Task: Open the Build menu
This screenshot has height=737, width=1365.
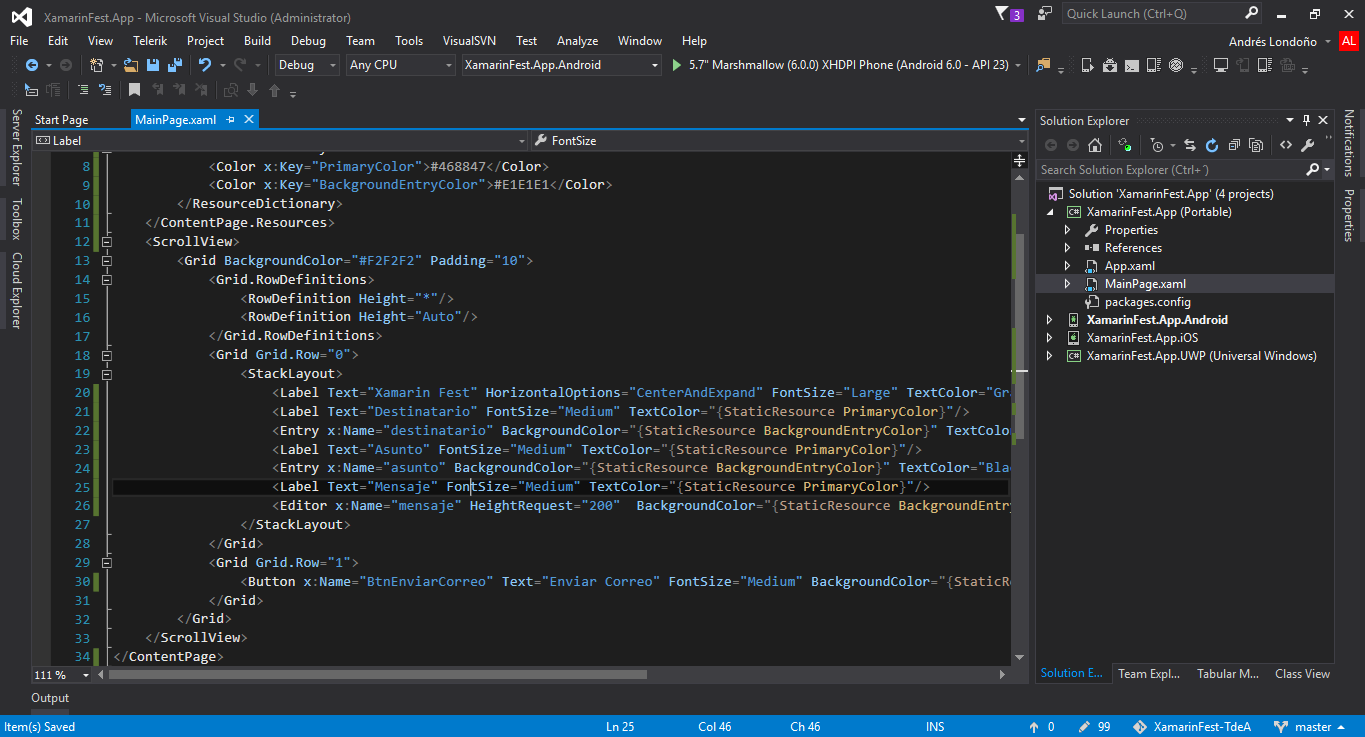Action: [257, 41]
